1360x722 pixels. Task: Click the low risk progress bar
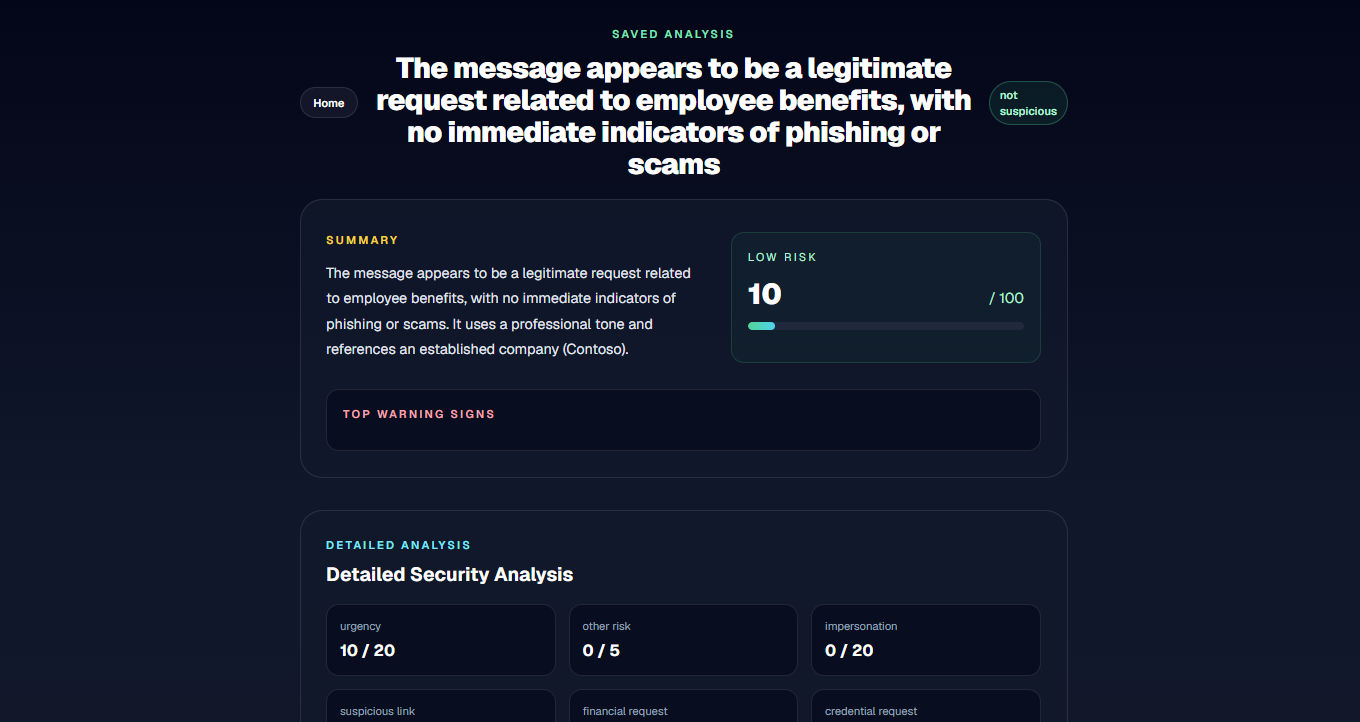point(886,326)
